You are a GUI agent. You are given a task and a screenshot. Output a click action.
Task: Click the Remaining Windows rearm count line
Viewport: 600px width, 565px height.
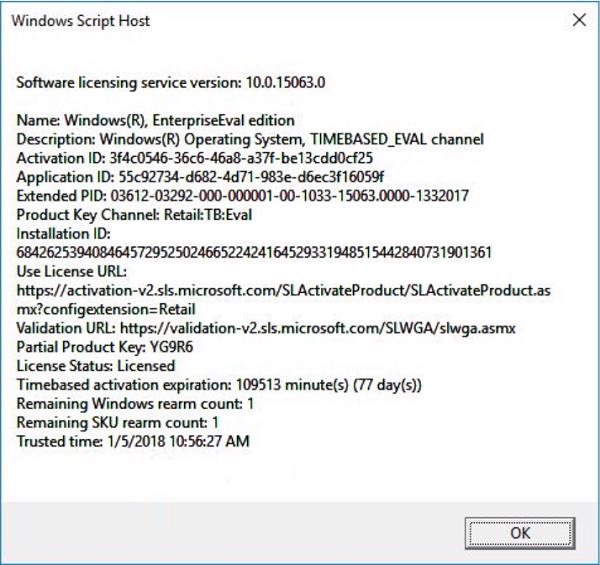(135, 403)
